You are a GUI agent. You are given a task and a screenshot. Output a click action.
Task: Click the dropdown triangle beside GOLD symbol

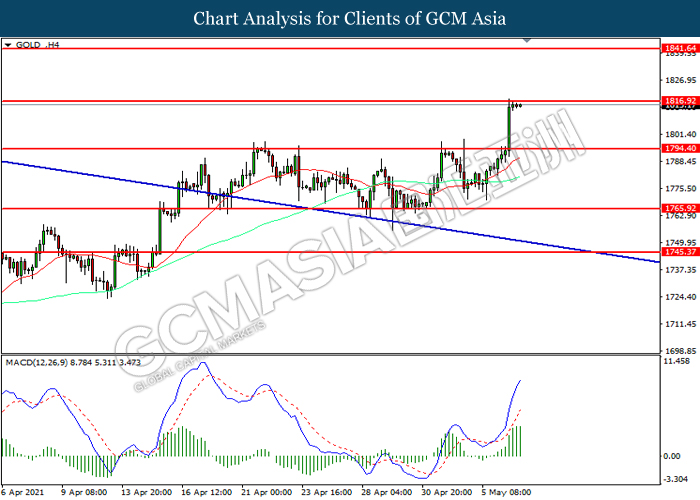coord(8,45)
